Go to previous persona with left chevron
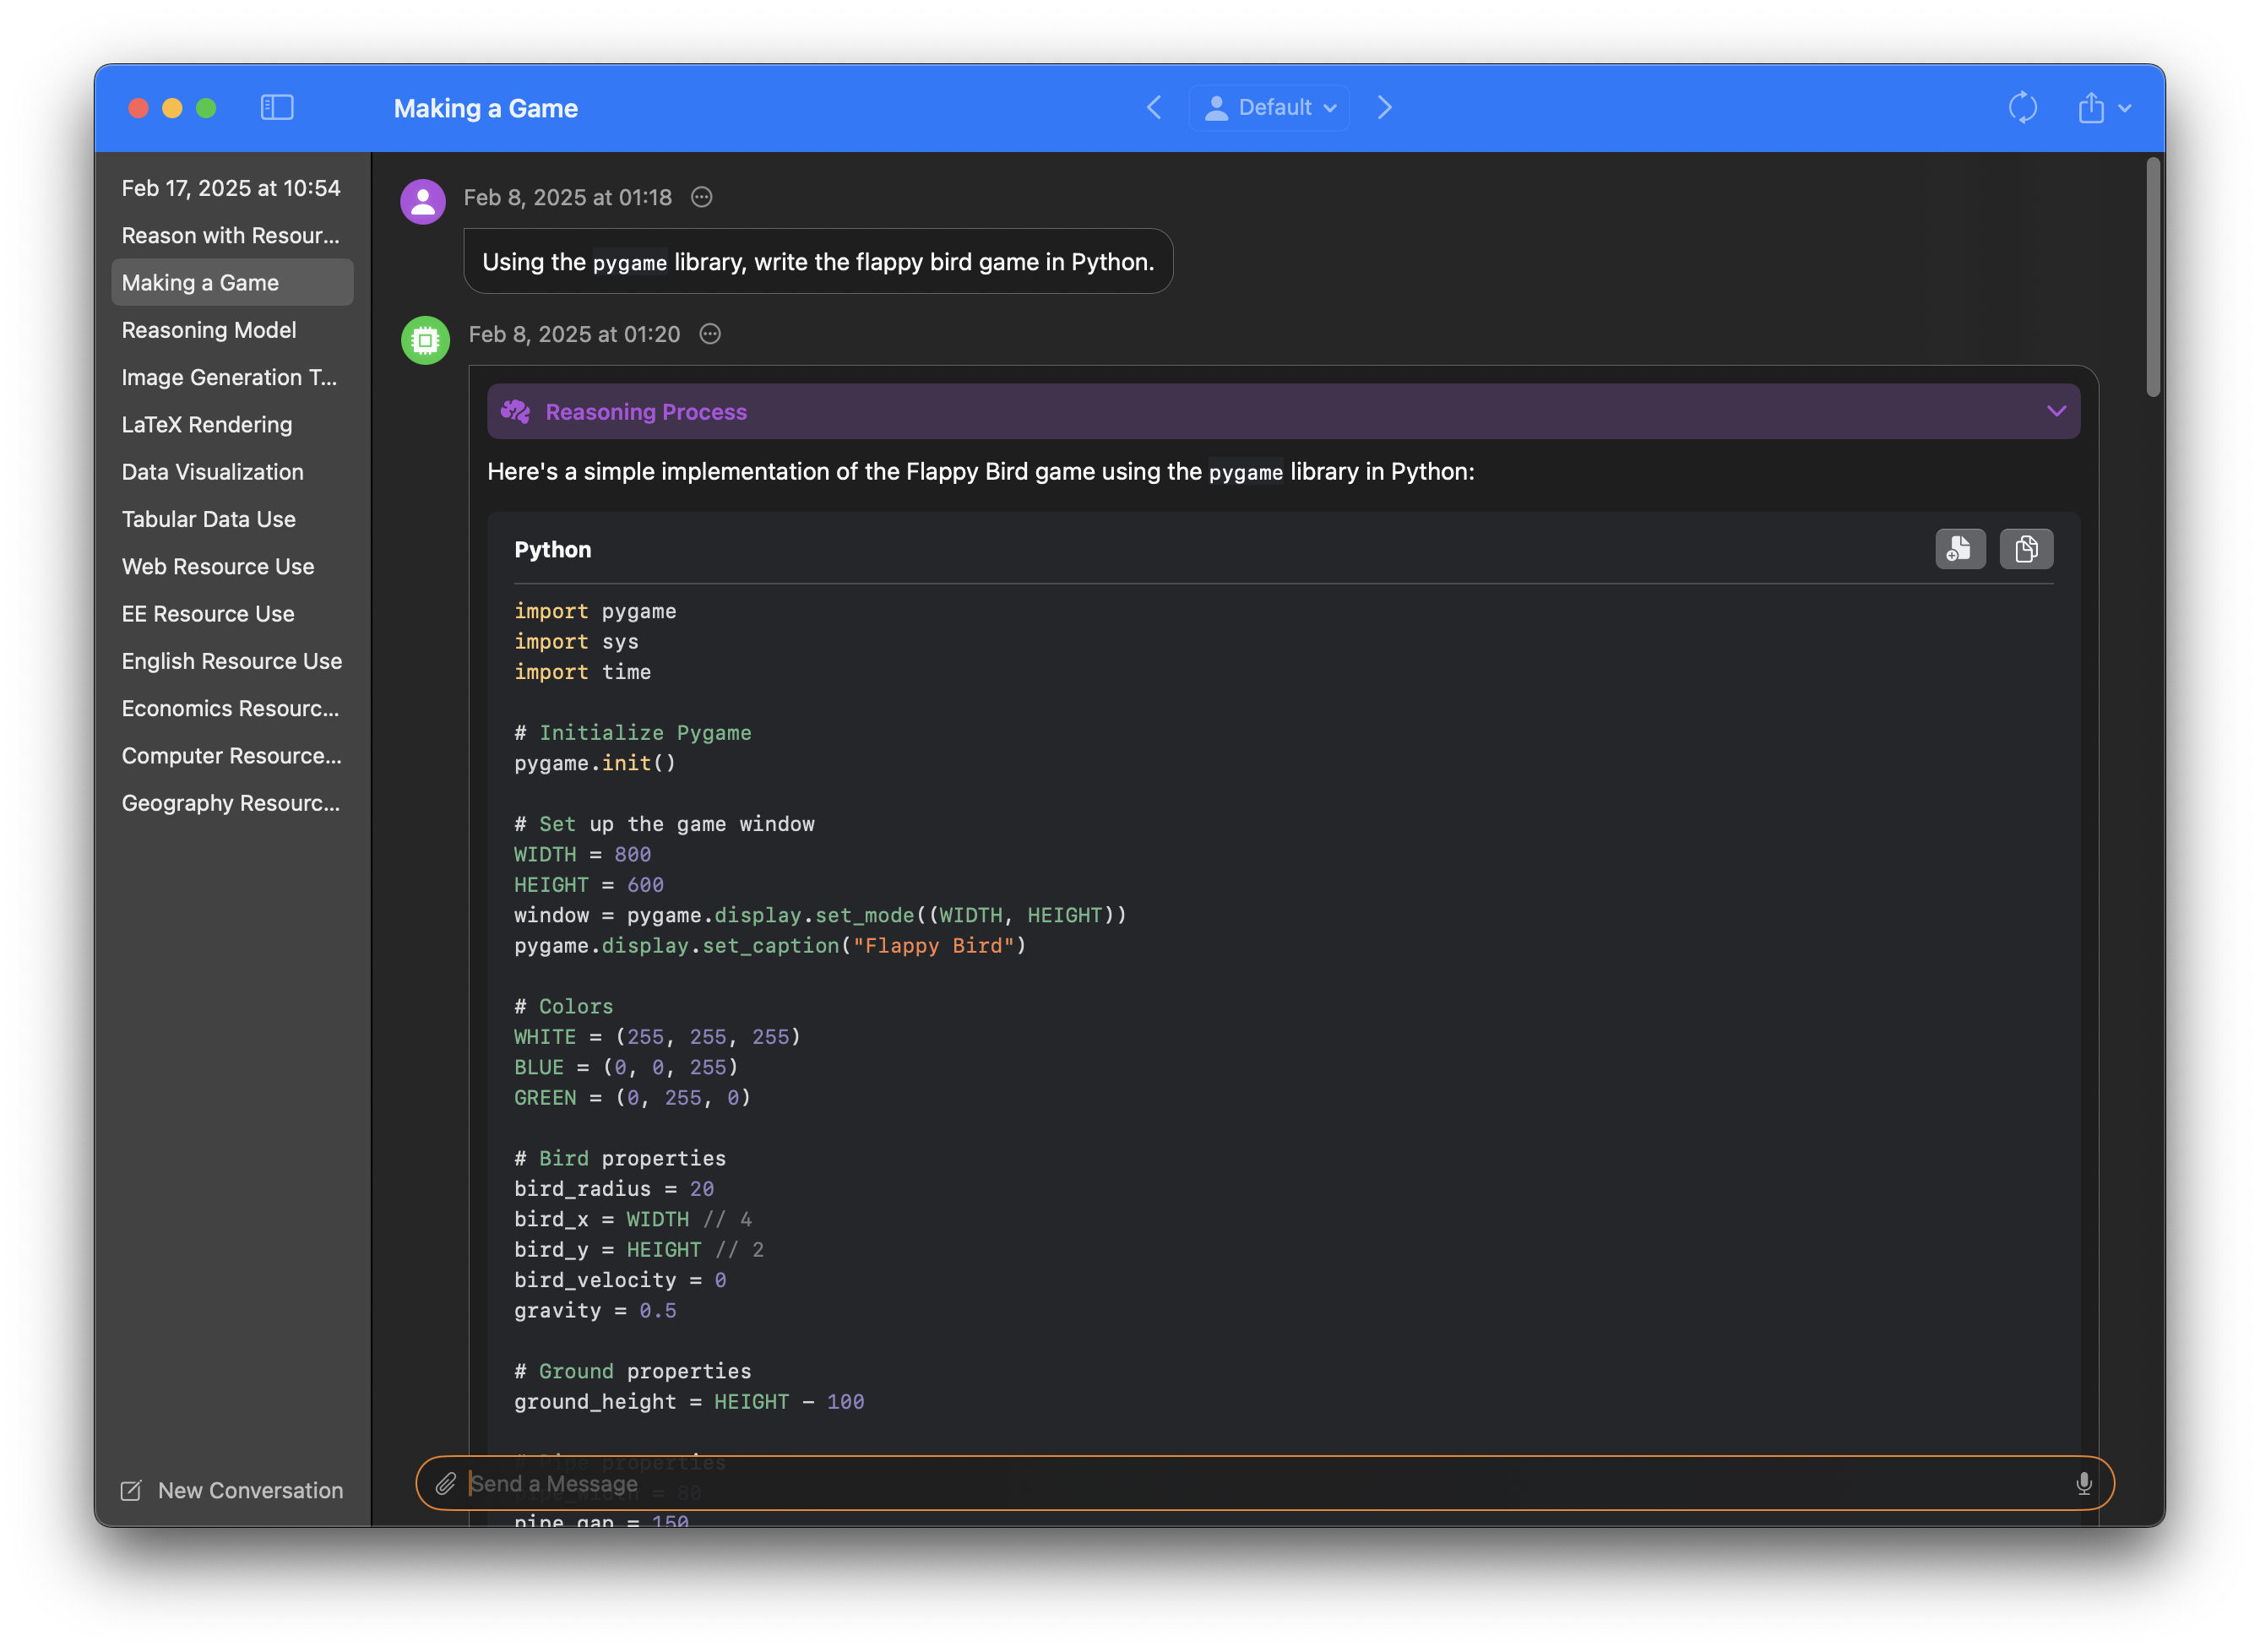 1154,107
